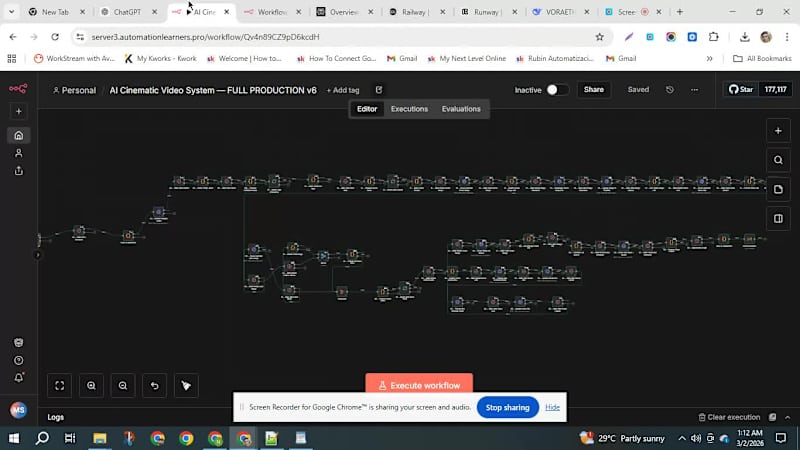This screenshot has height=450, width=800.
Task: Click the fit-to-view canvas button
Action: tap(60, 386)
